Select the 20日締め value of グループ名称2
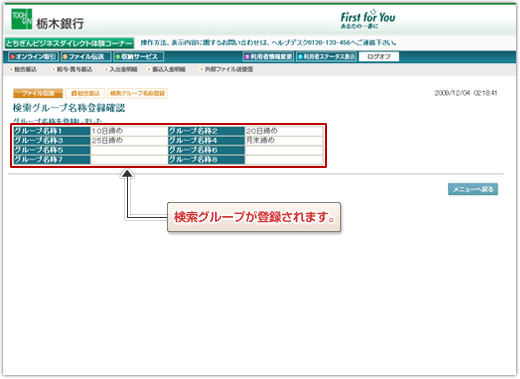The image size is (520, 379). tap(262, 131)
